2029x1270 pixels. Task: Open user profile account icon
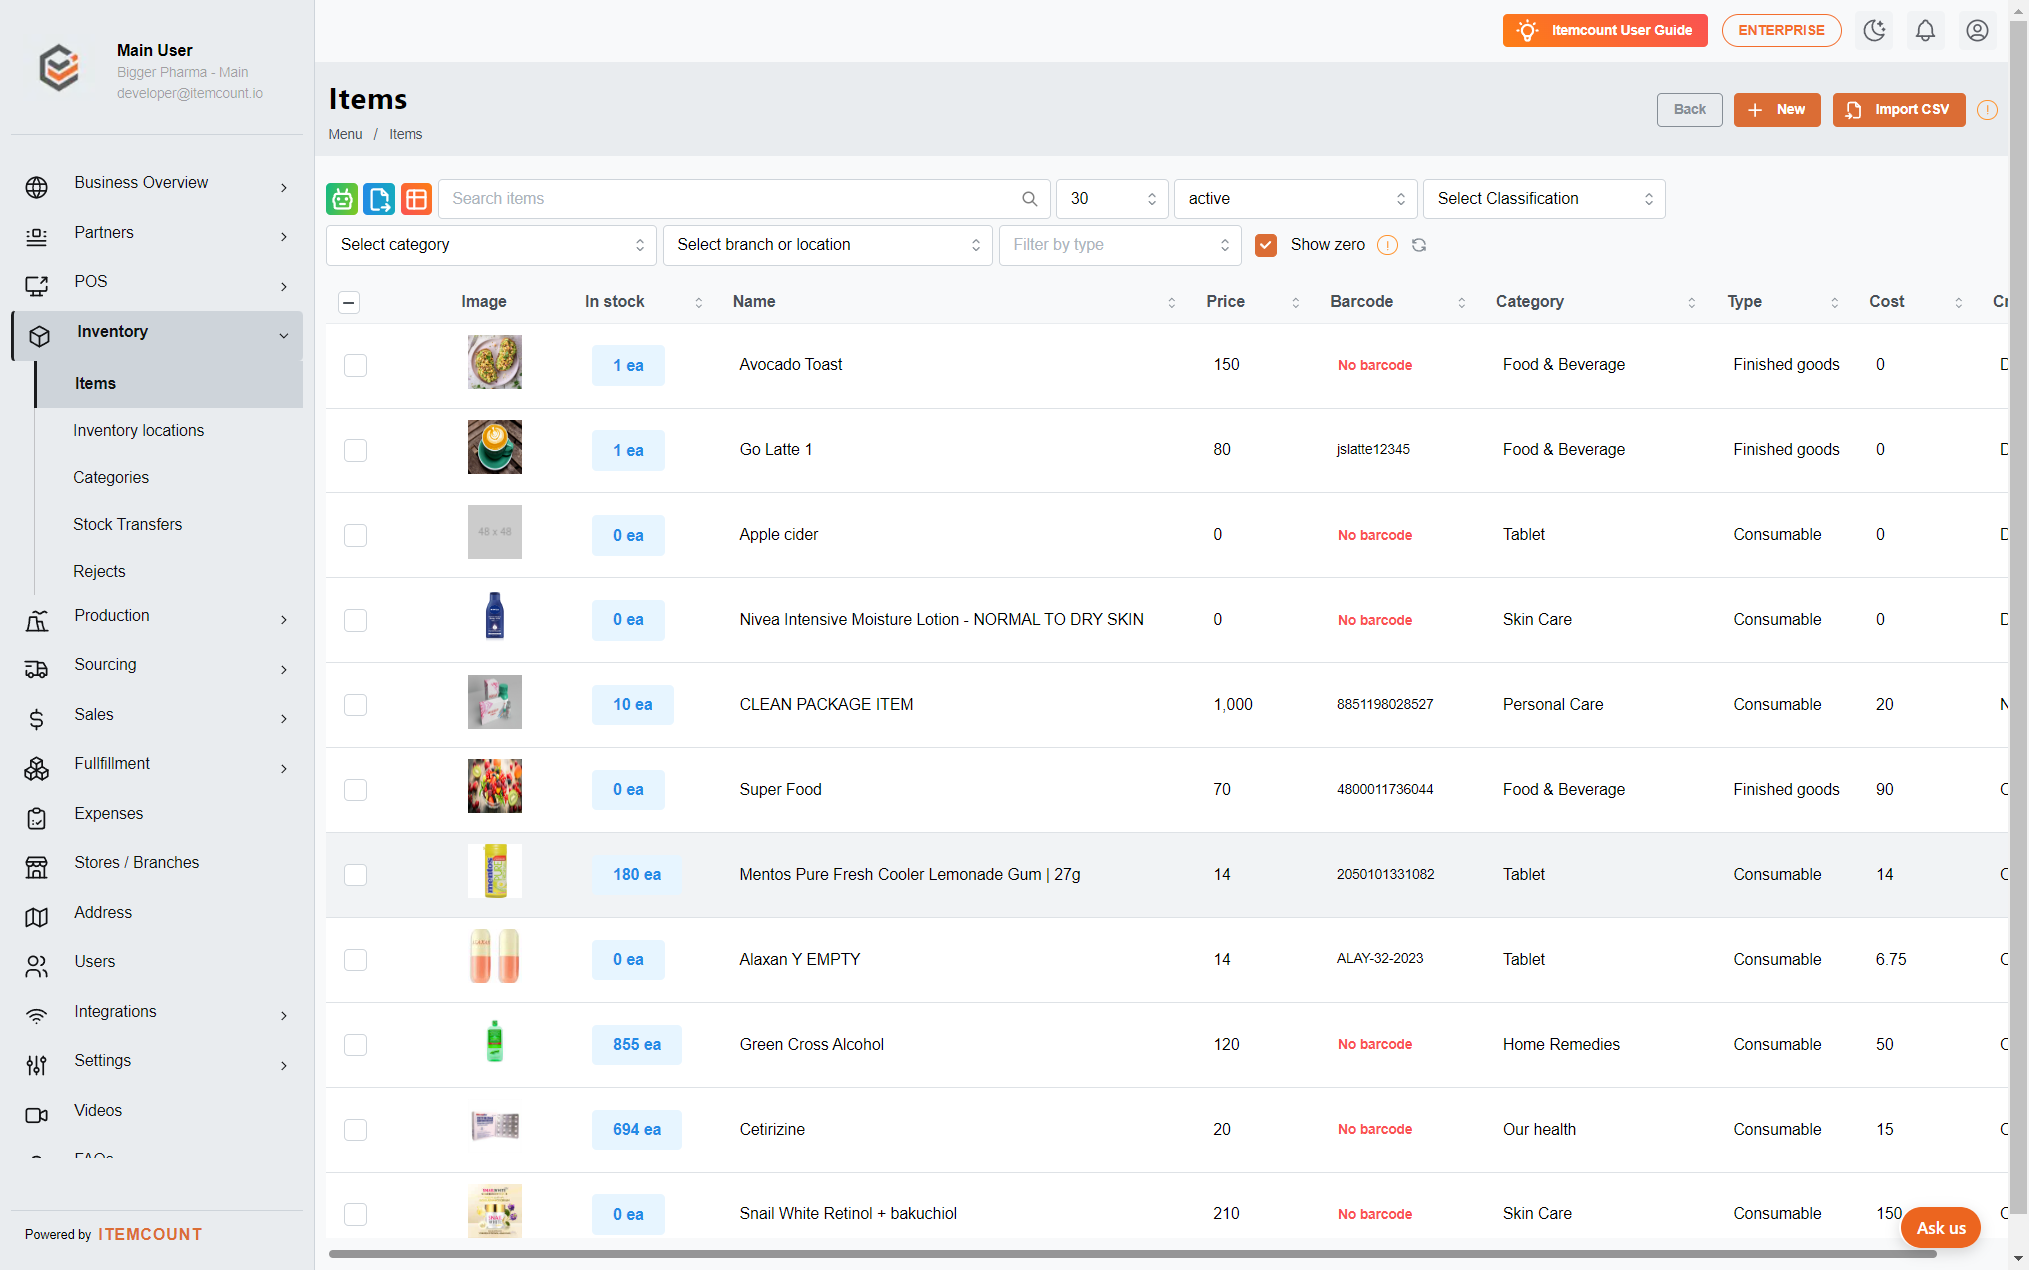click(x=1977, y=30)
